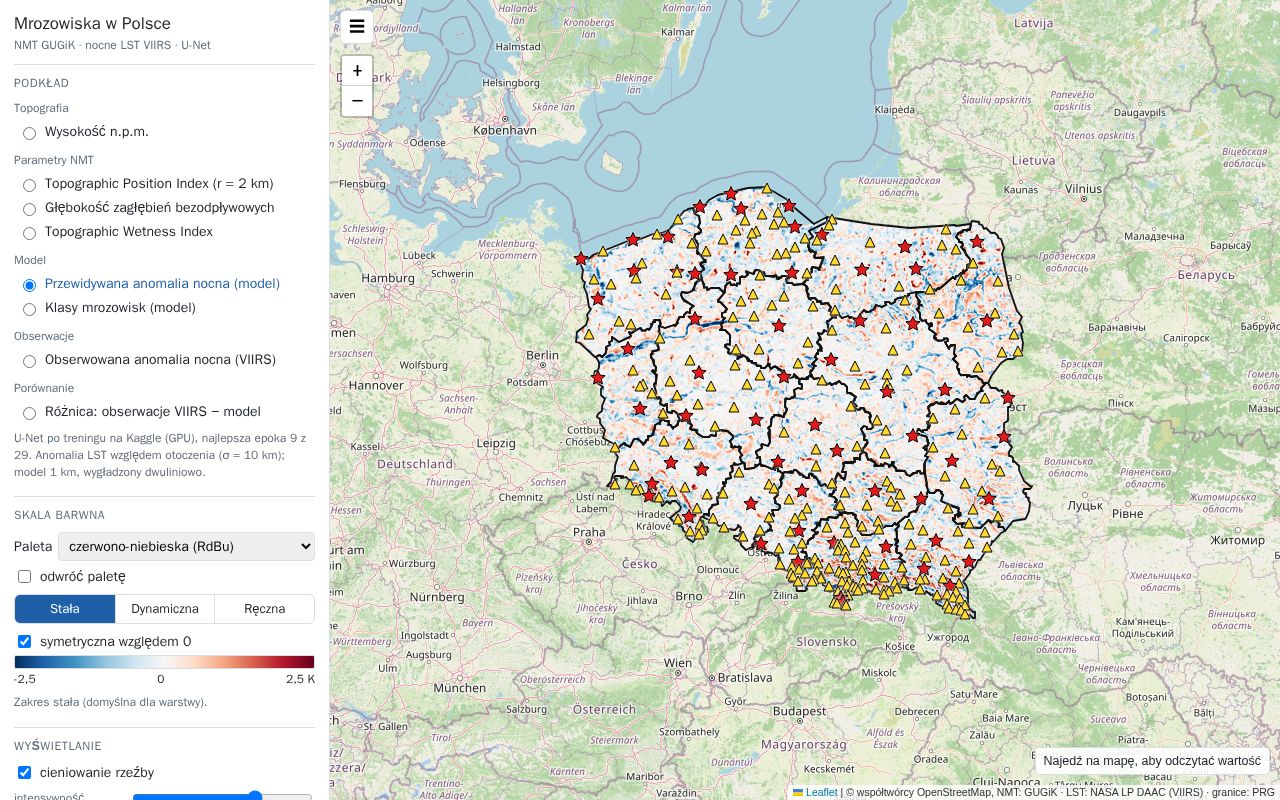Uncheck symetryczna względem 0

click(25, 641)
